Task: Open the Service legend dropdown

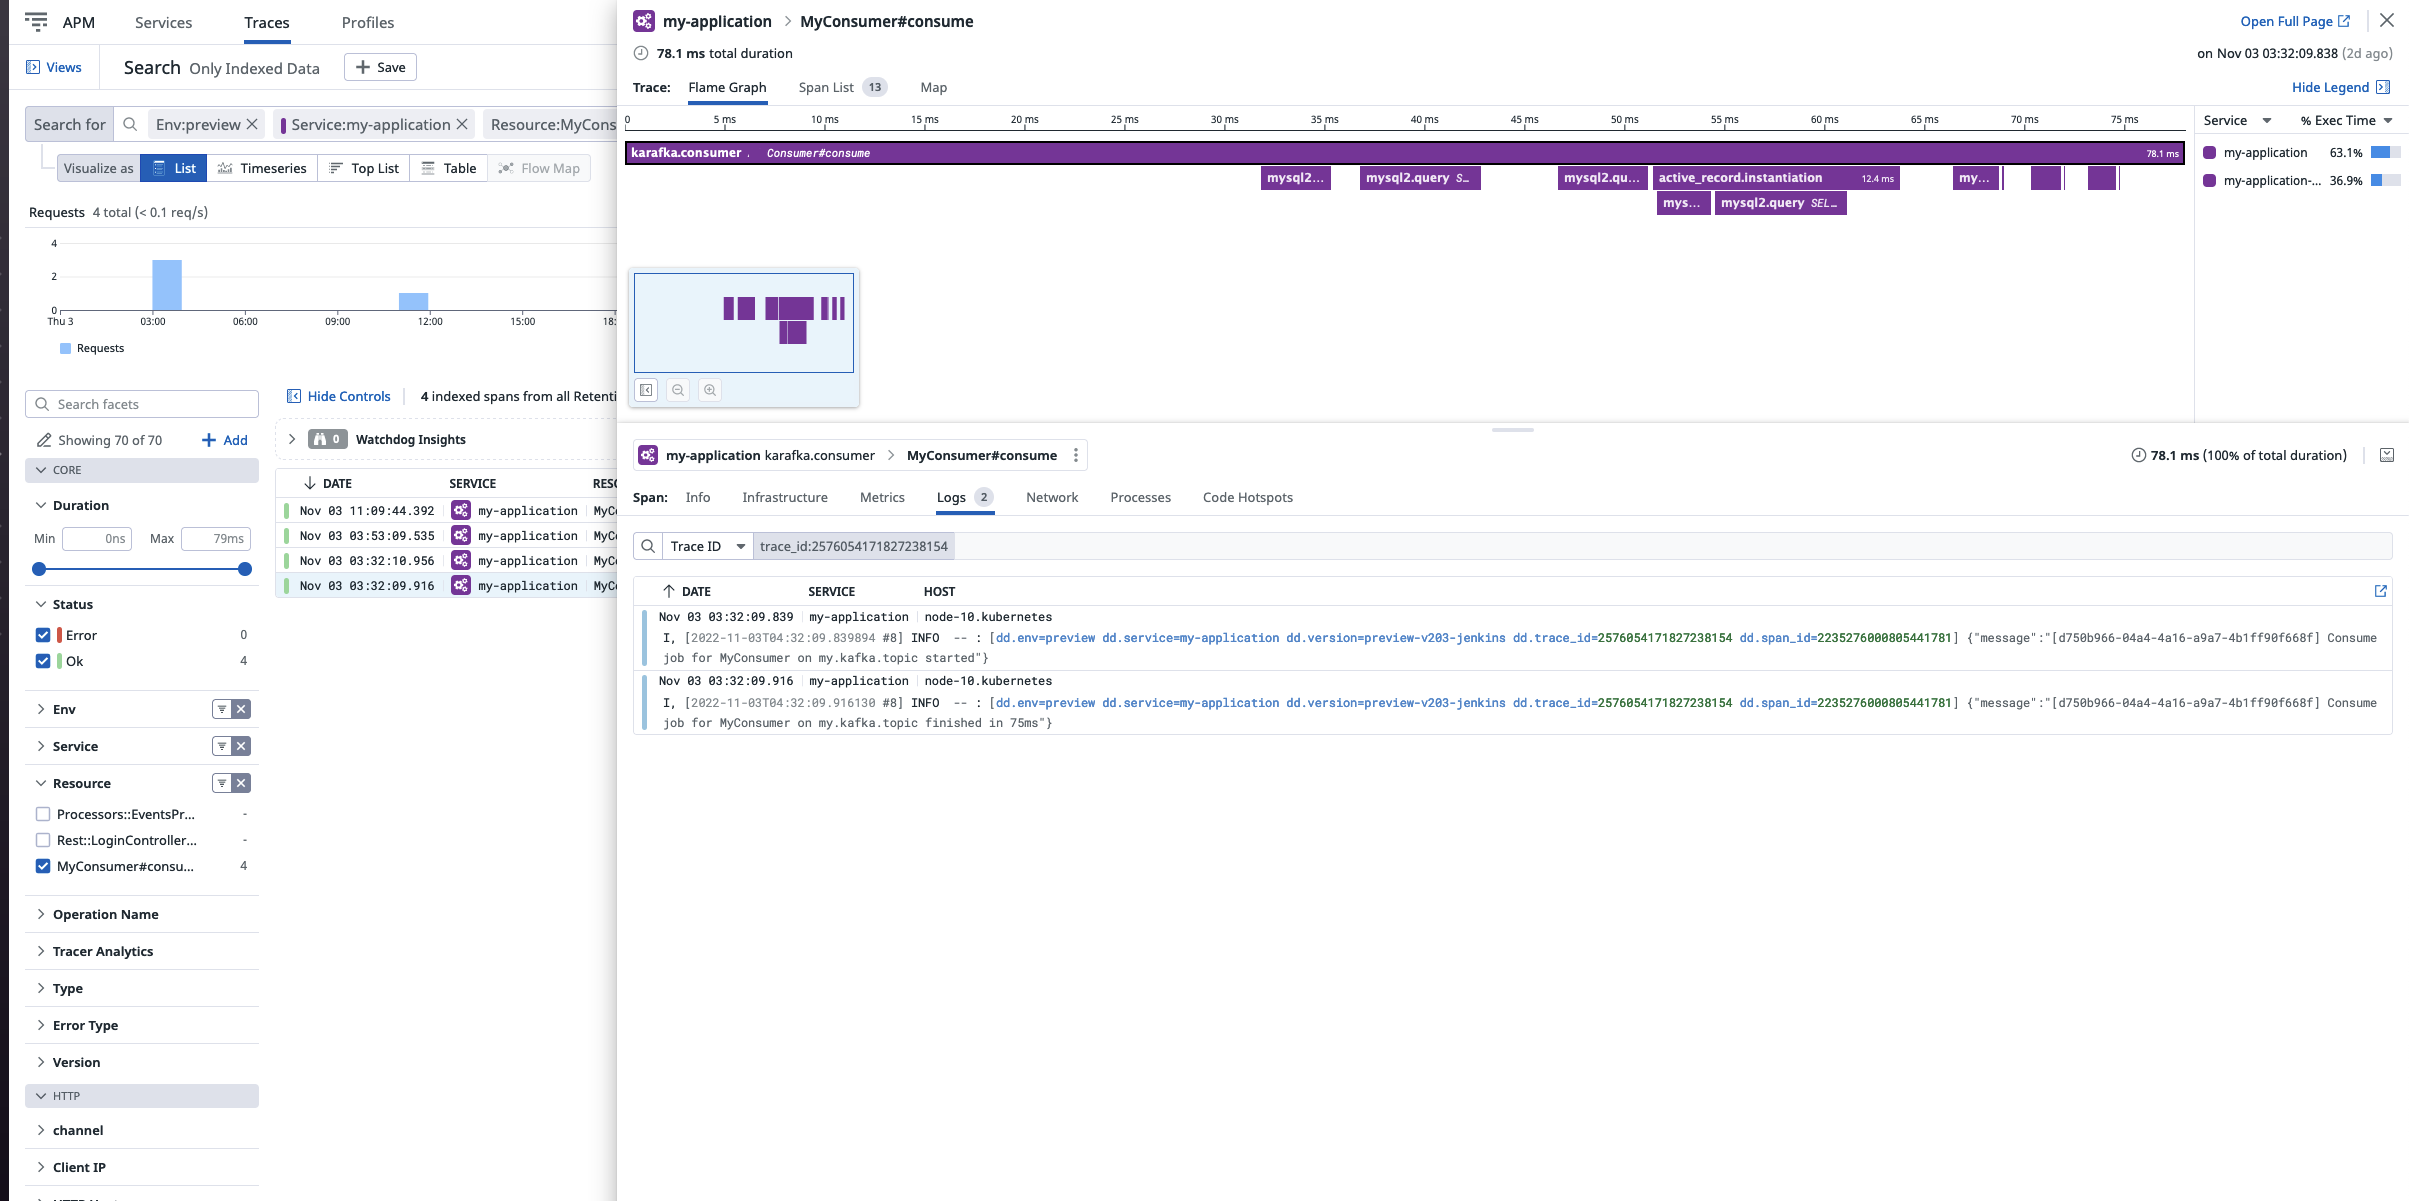Action: (2238, 120)
